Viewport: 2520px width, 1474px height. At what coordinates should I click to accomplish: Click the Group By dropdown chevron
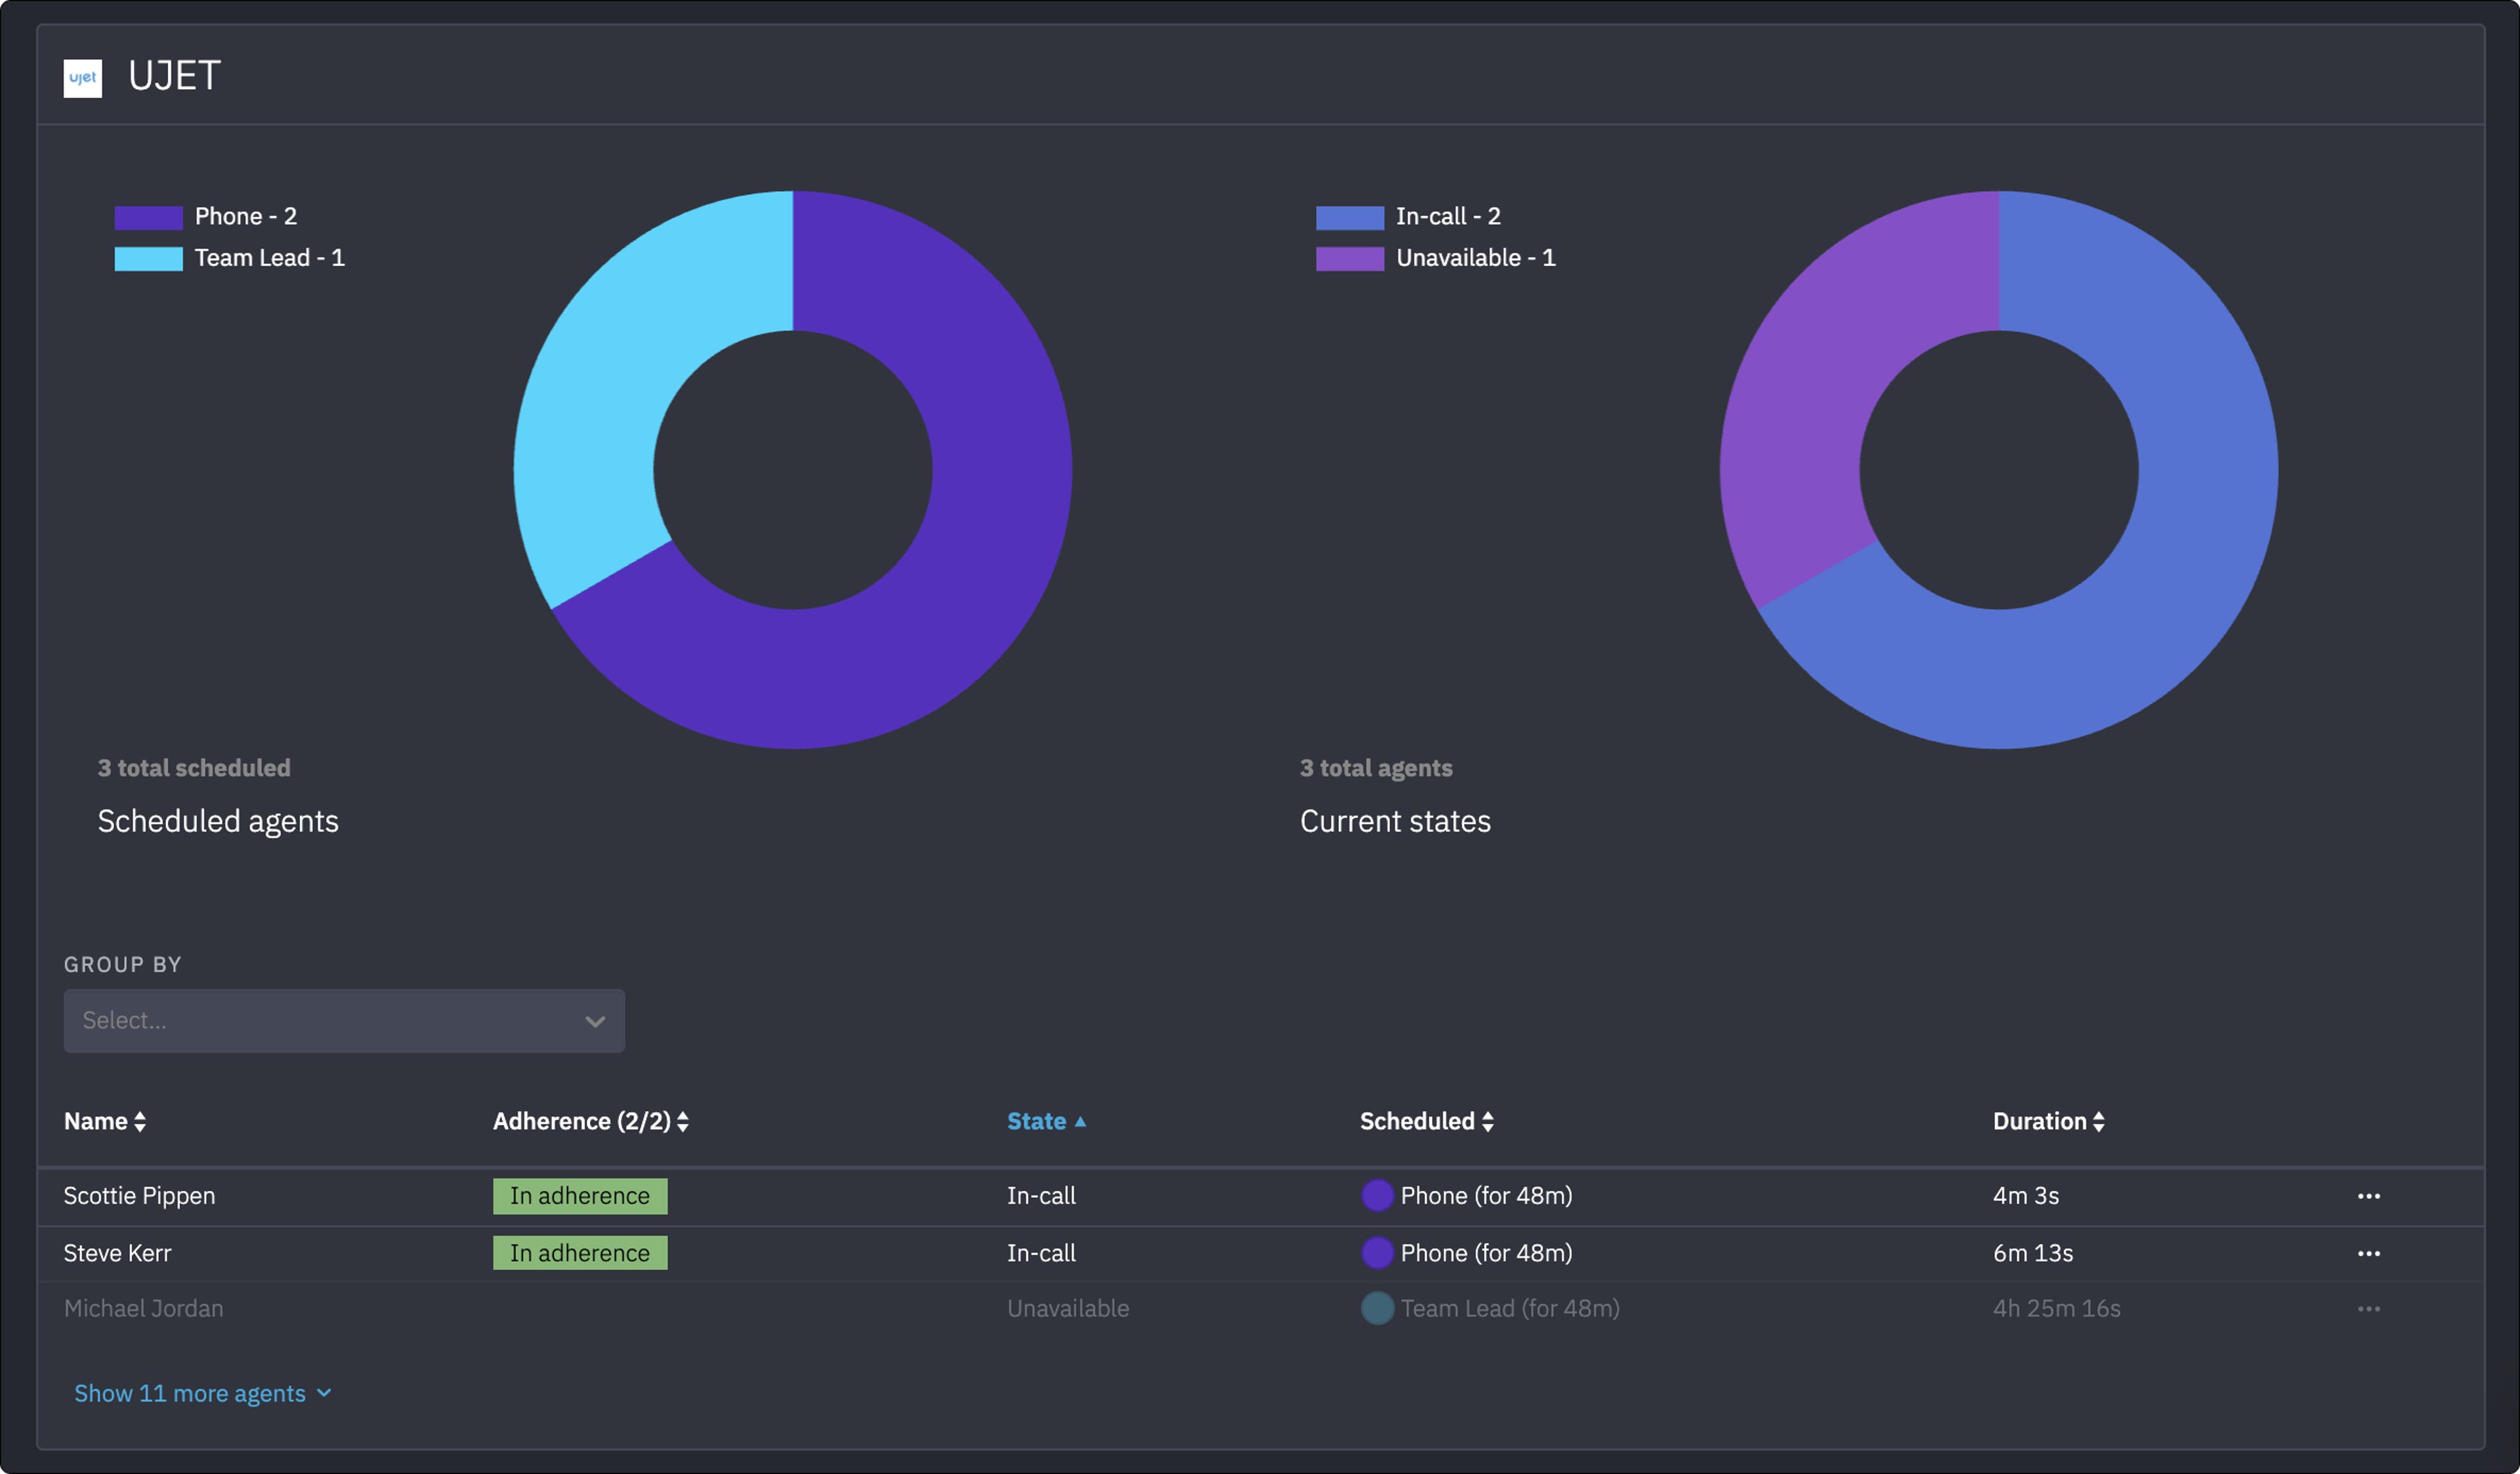595,1021
